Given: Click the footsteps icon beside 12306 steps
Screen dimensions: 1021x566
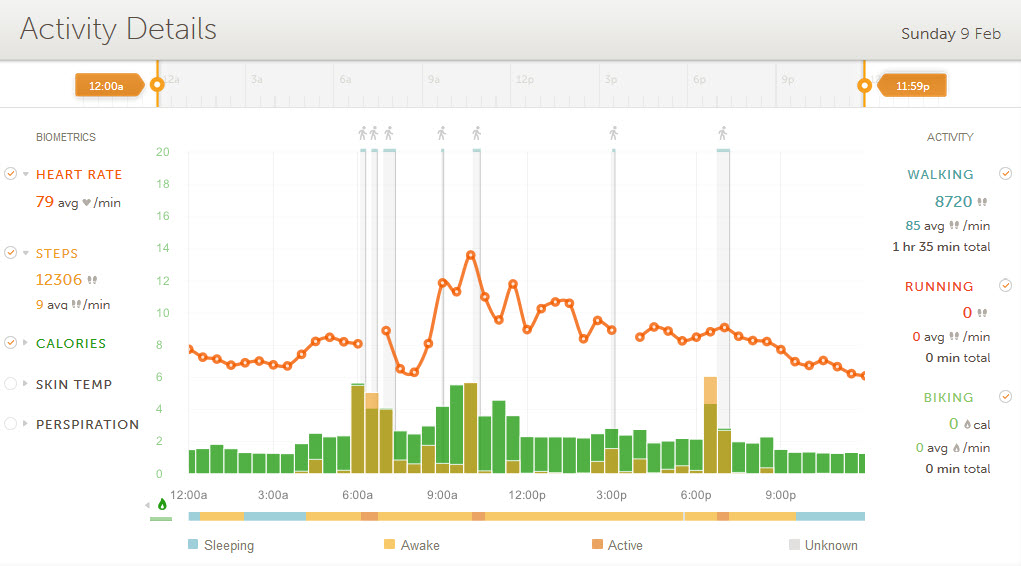Looking at the screenshot, I should [93, 281].
